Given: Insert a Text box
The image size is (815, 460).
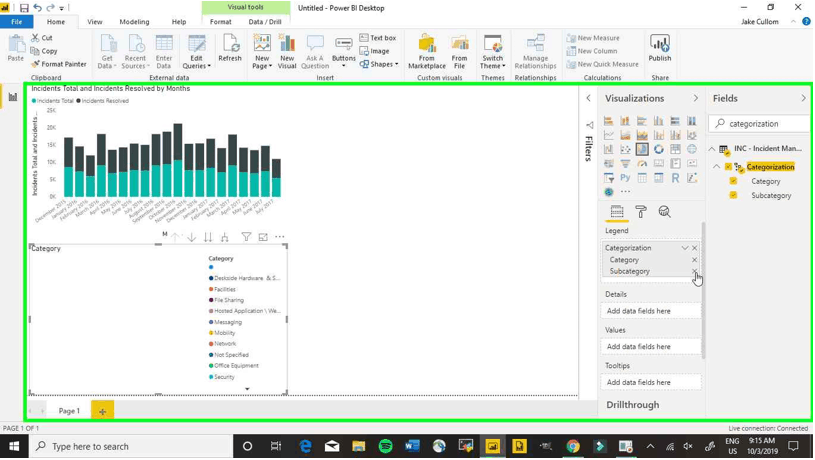Looking at the screenshot, I should [x=378, y=38].
